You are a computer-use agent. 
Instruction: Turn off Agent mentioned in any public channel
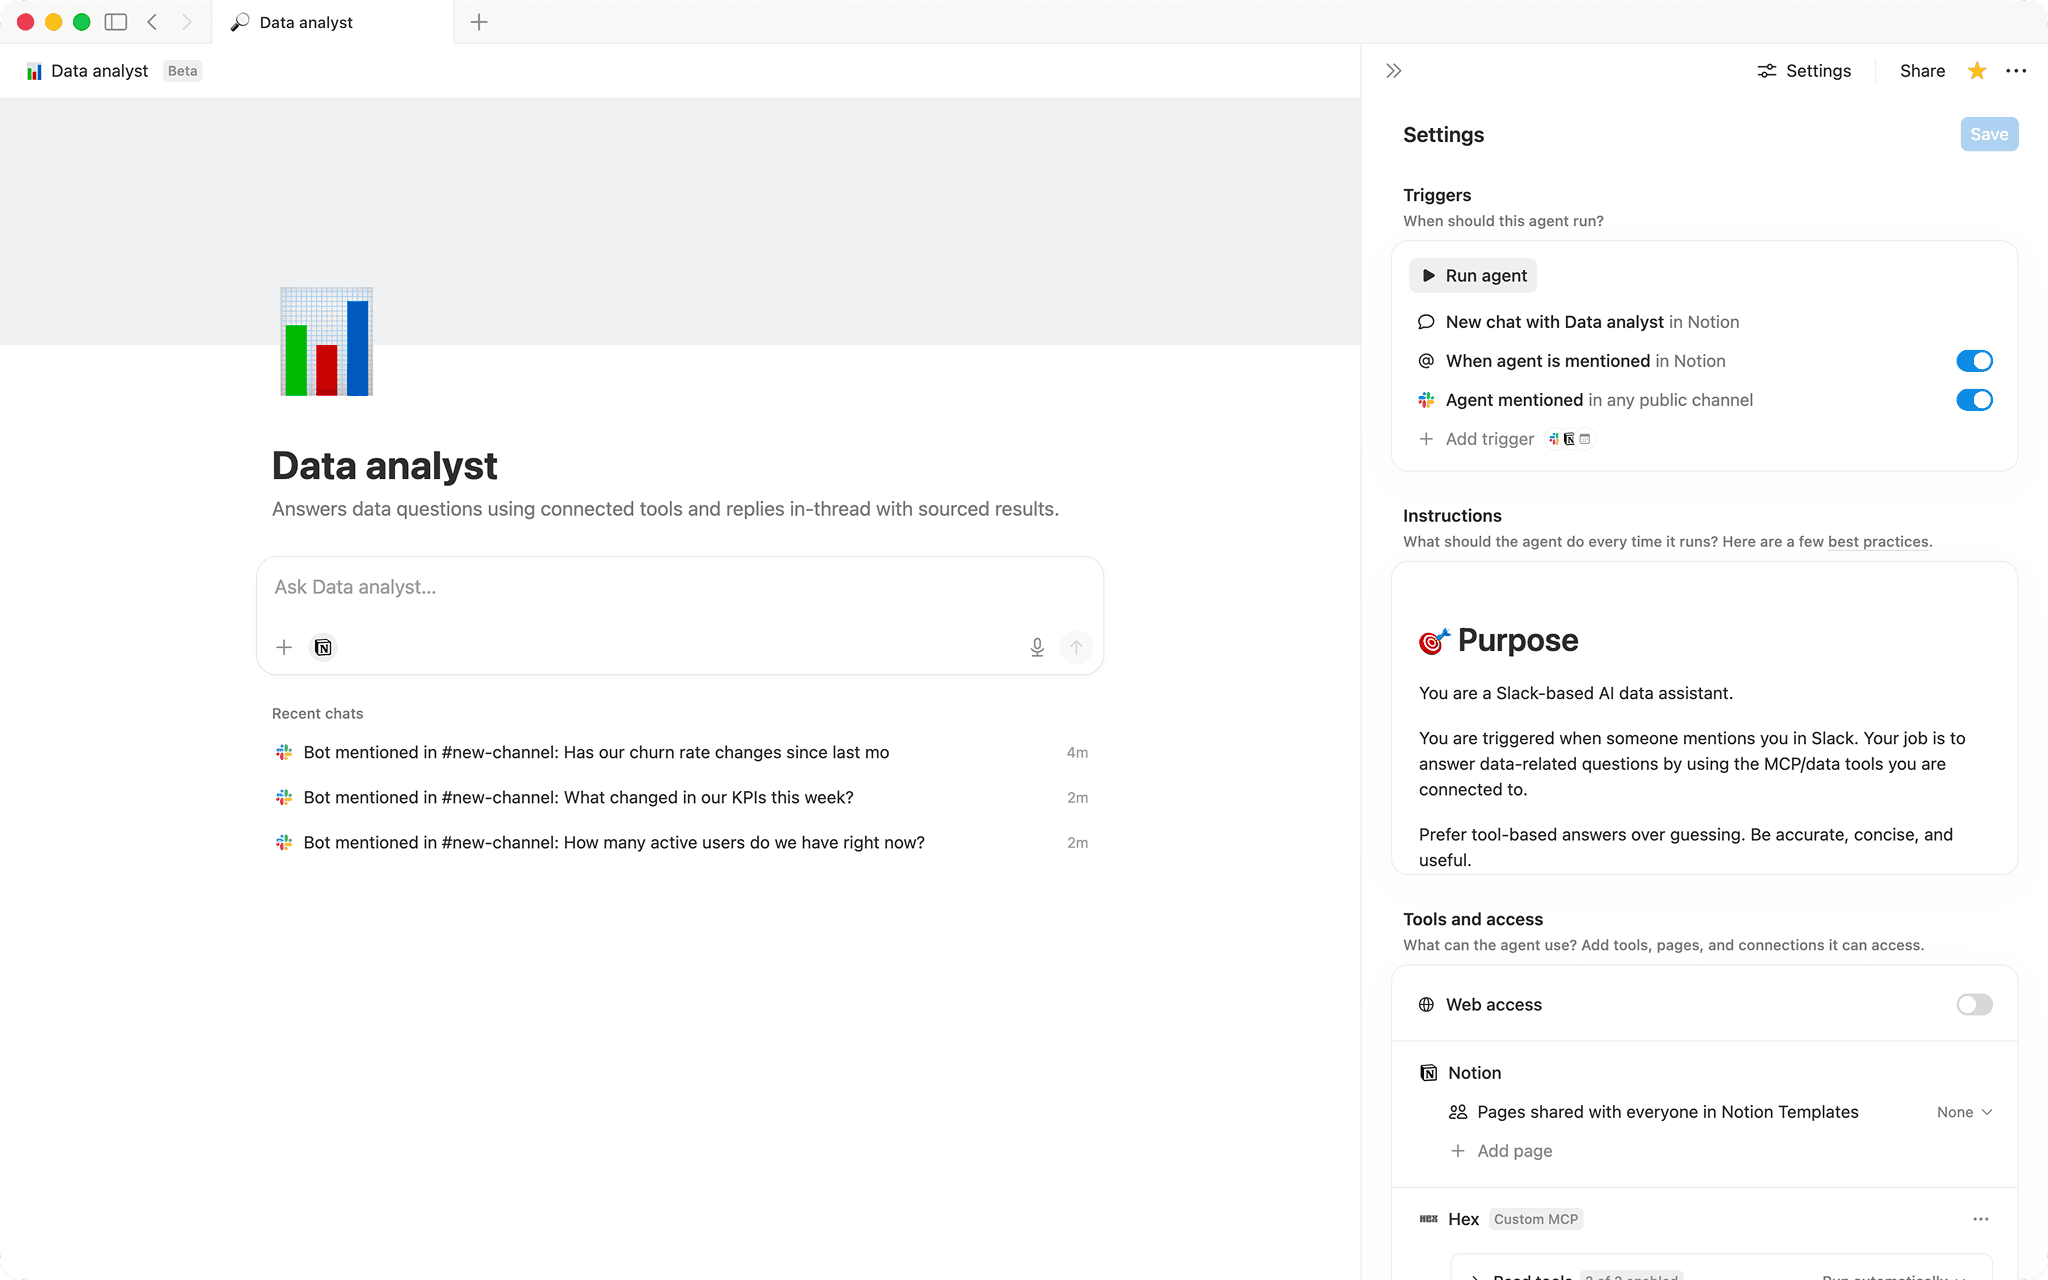click(1973, 399)
